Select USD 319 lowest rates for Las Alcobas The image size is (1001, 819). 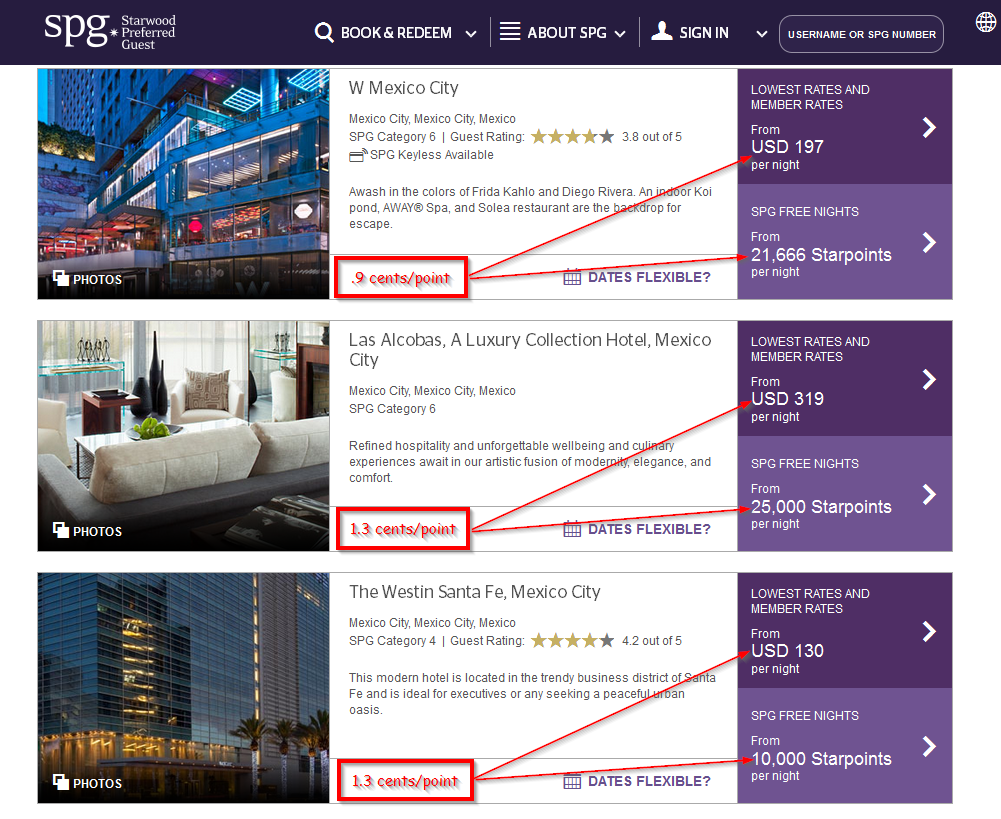tap(845, 379)
